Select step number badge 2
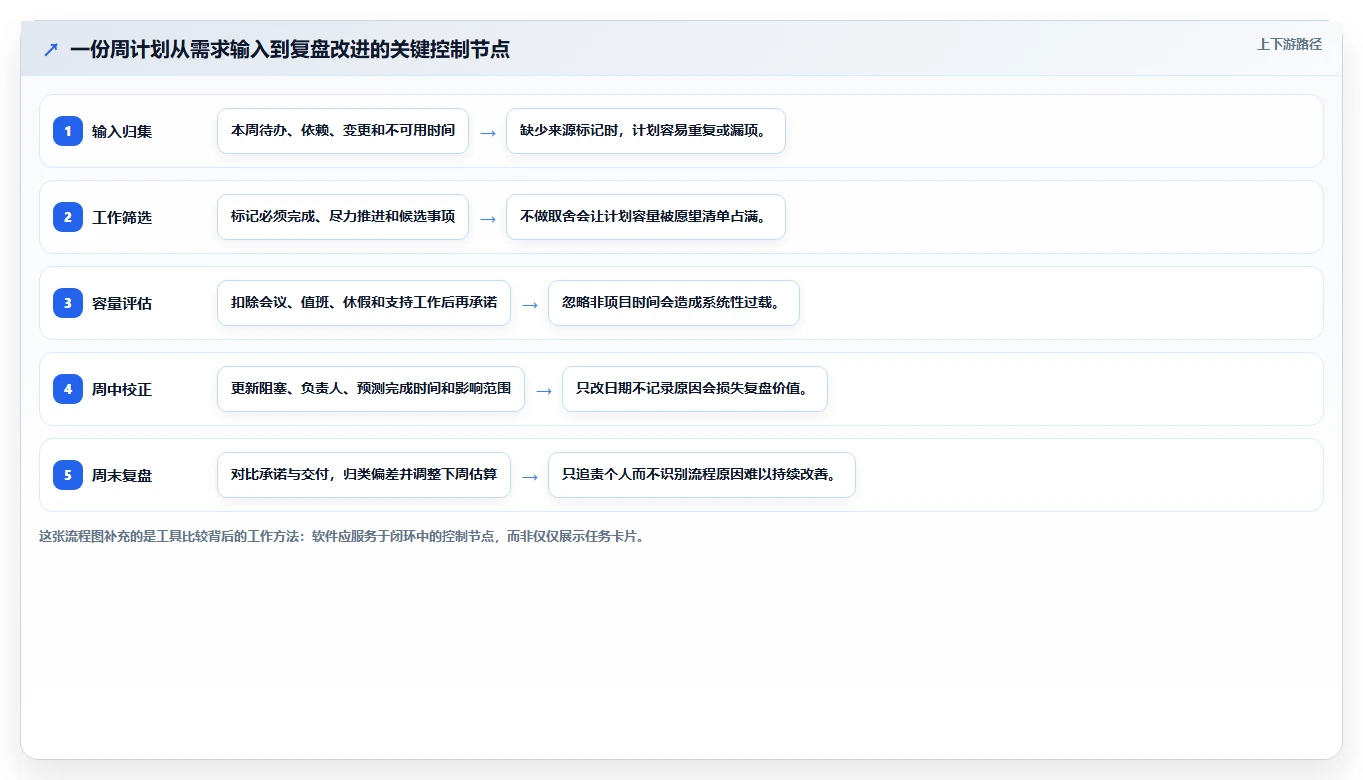The image size is (1363, 780). point(68,216)
